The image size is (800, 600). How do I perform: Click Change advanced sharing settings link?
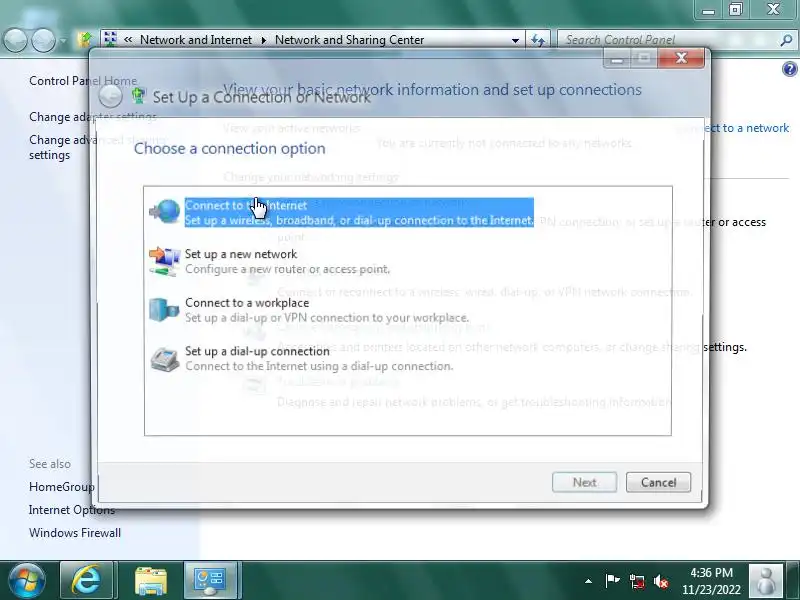tap(97, 147)
